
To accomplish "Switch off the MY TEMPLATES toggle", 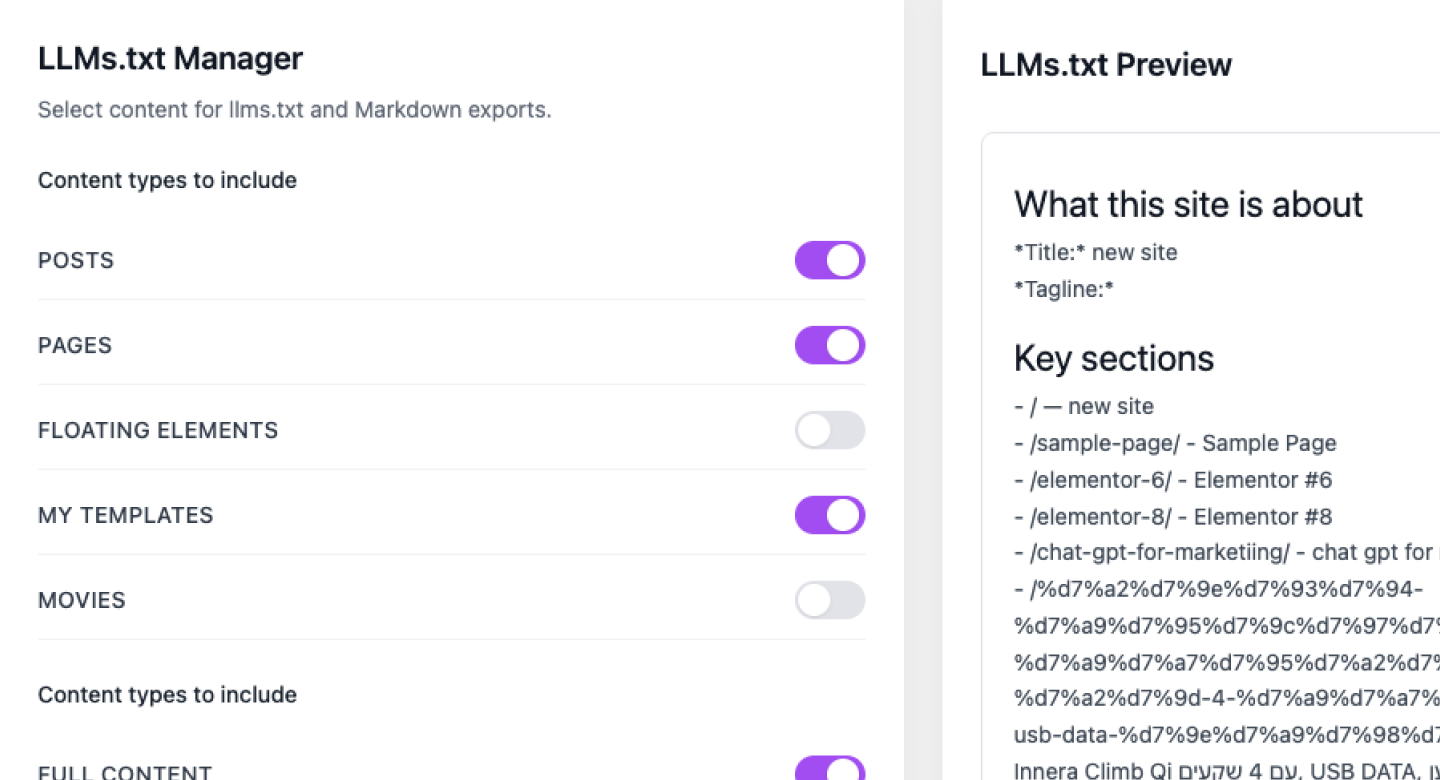I will point(829,515).
